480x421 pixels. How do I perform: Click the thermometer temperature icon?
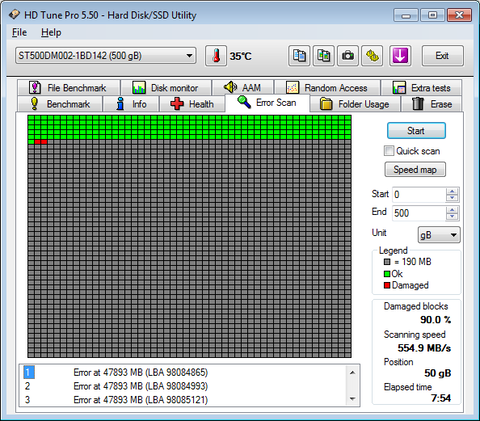tap(216, 56)
